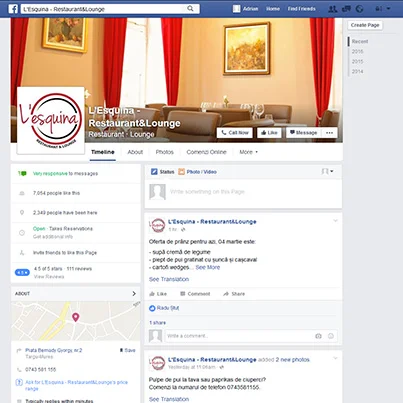Click the search magnifier icon
This screenshot has height=403, width=403.
point(190,9)
